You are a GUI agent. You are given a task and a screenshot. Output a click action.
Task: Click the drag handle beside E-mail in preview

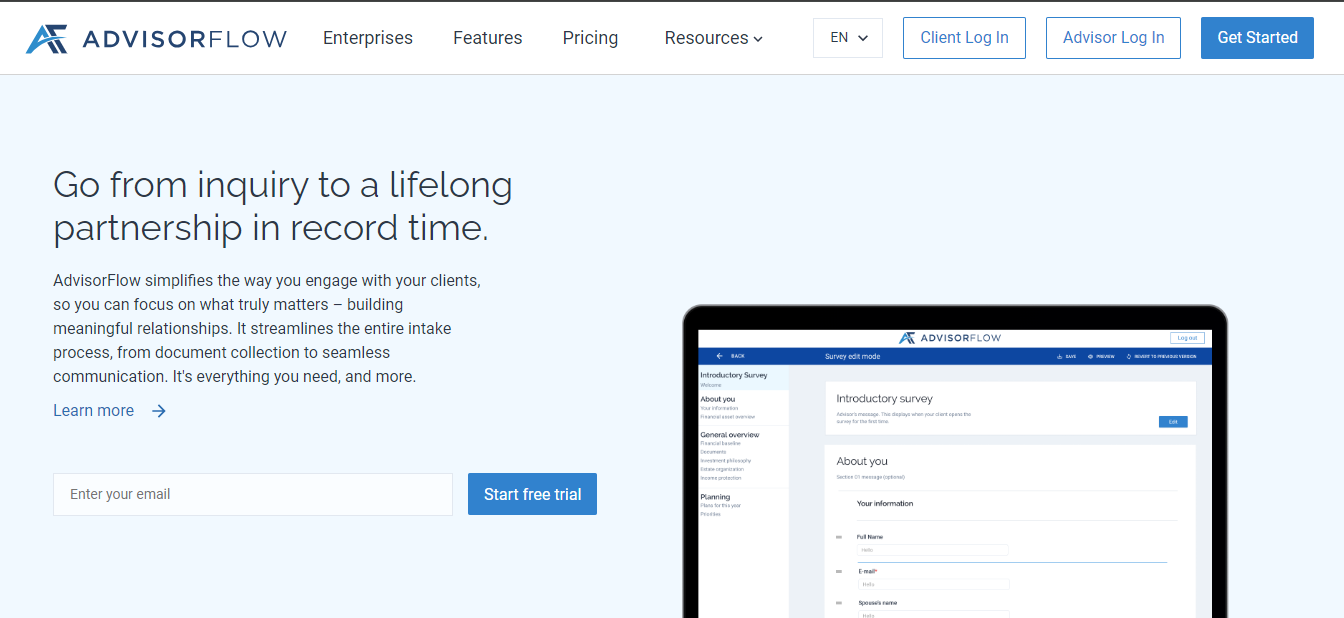click(839, 571)
